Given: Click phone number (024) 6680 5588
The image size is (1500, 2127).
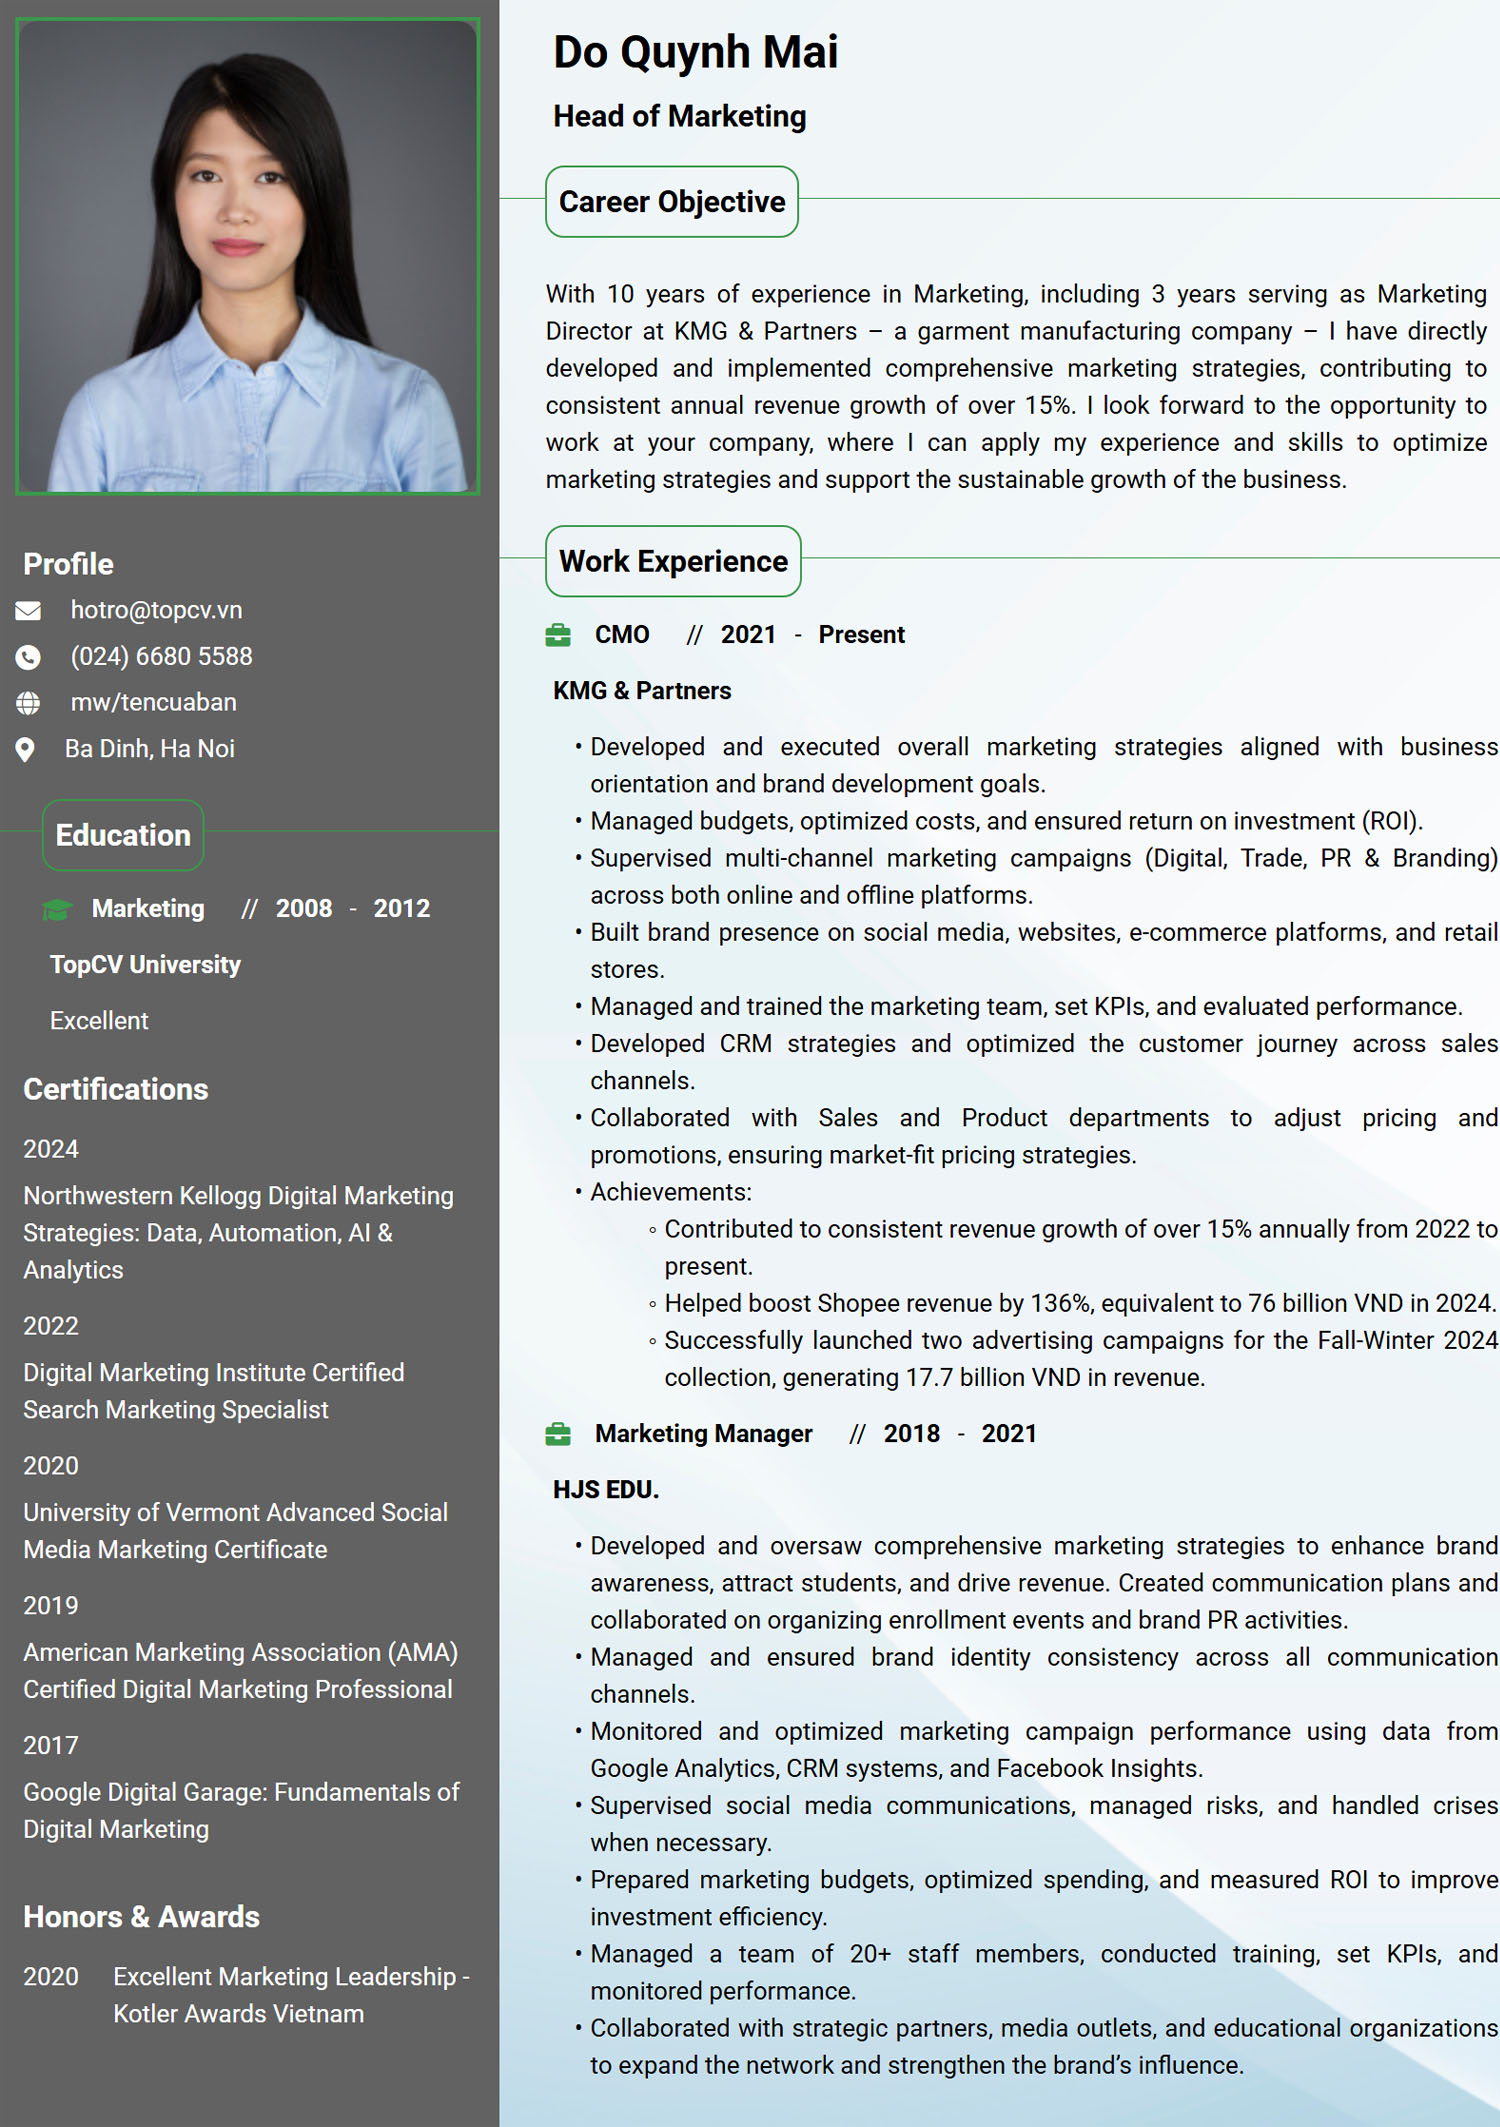Looking at the screenshot, I should pos(161,657).
